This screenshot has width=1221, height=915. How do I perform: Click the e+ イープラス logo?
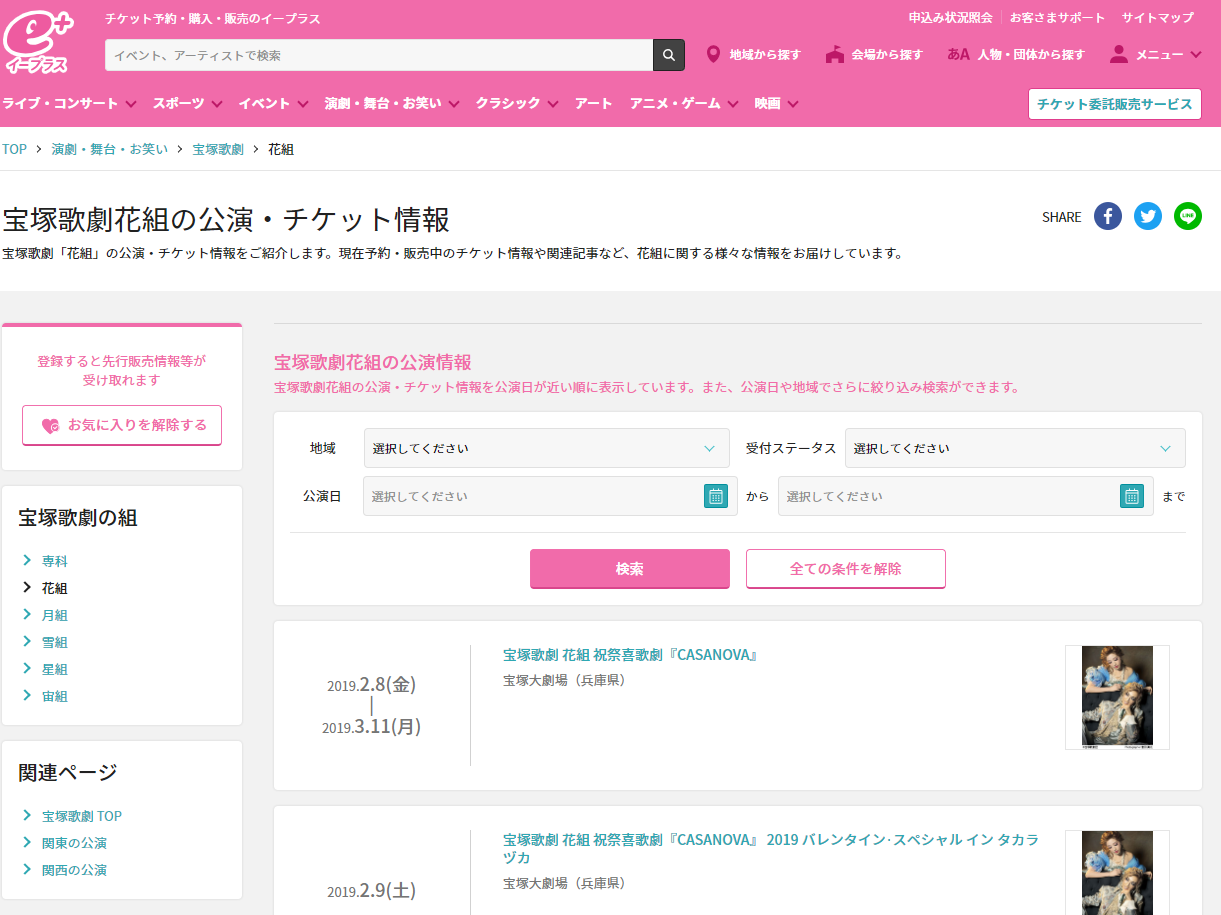[36, 42]
